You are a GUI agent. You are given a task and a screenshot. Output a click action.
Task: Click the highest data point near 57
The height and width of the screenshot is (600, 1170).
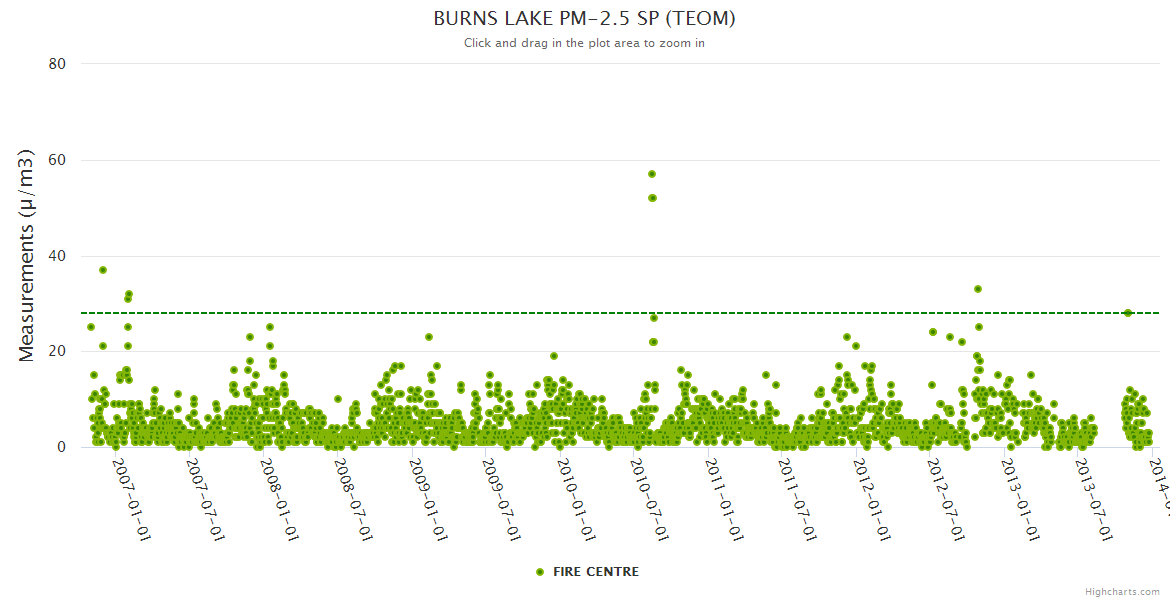(x=652, y=174)
